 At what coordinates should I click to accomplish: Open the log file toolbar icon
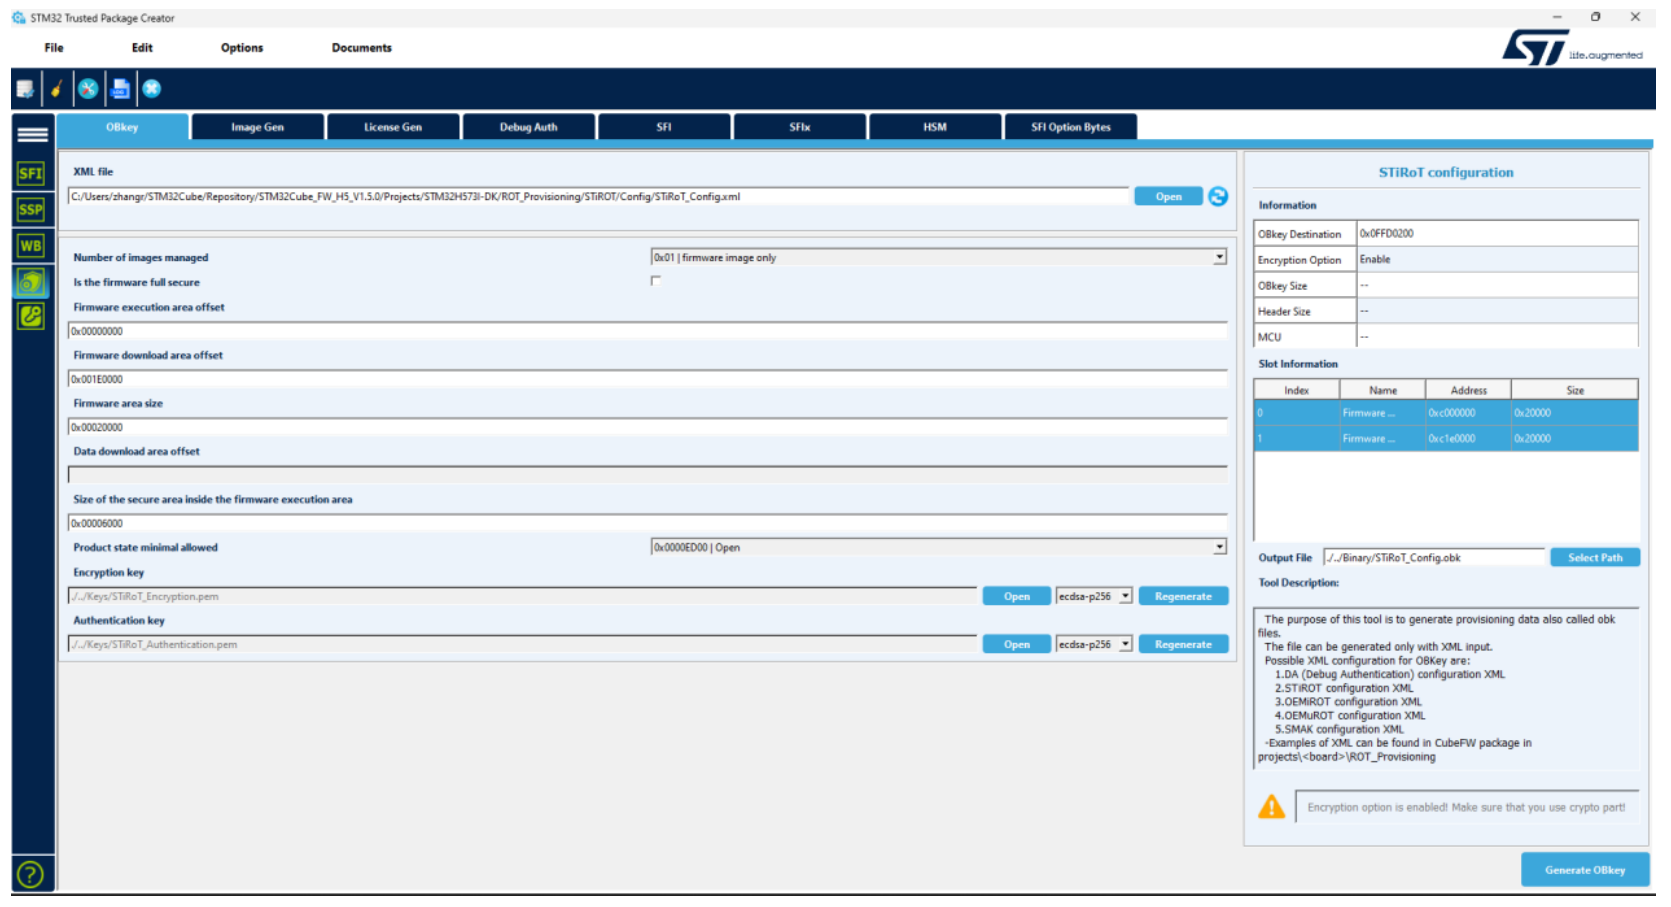coord(120,89)
